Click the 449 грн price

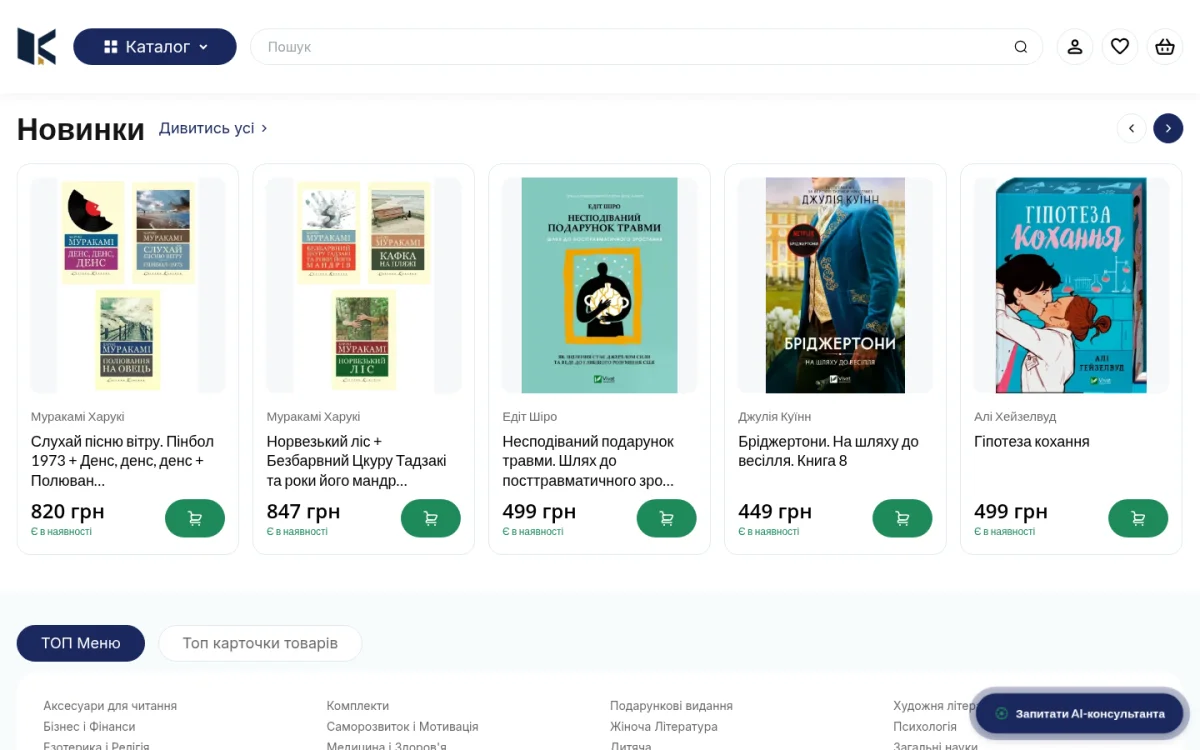pyautogui.click(x=775, y=512)
